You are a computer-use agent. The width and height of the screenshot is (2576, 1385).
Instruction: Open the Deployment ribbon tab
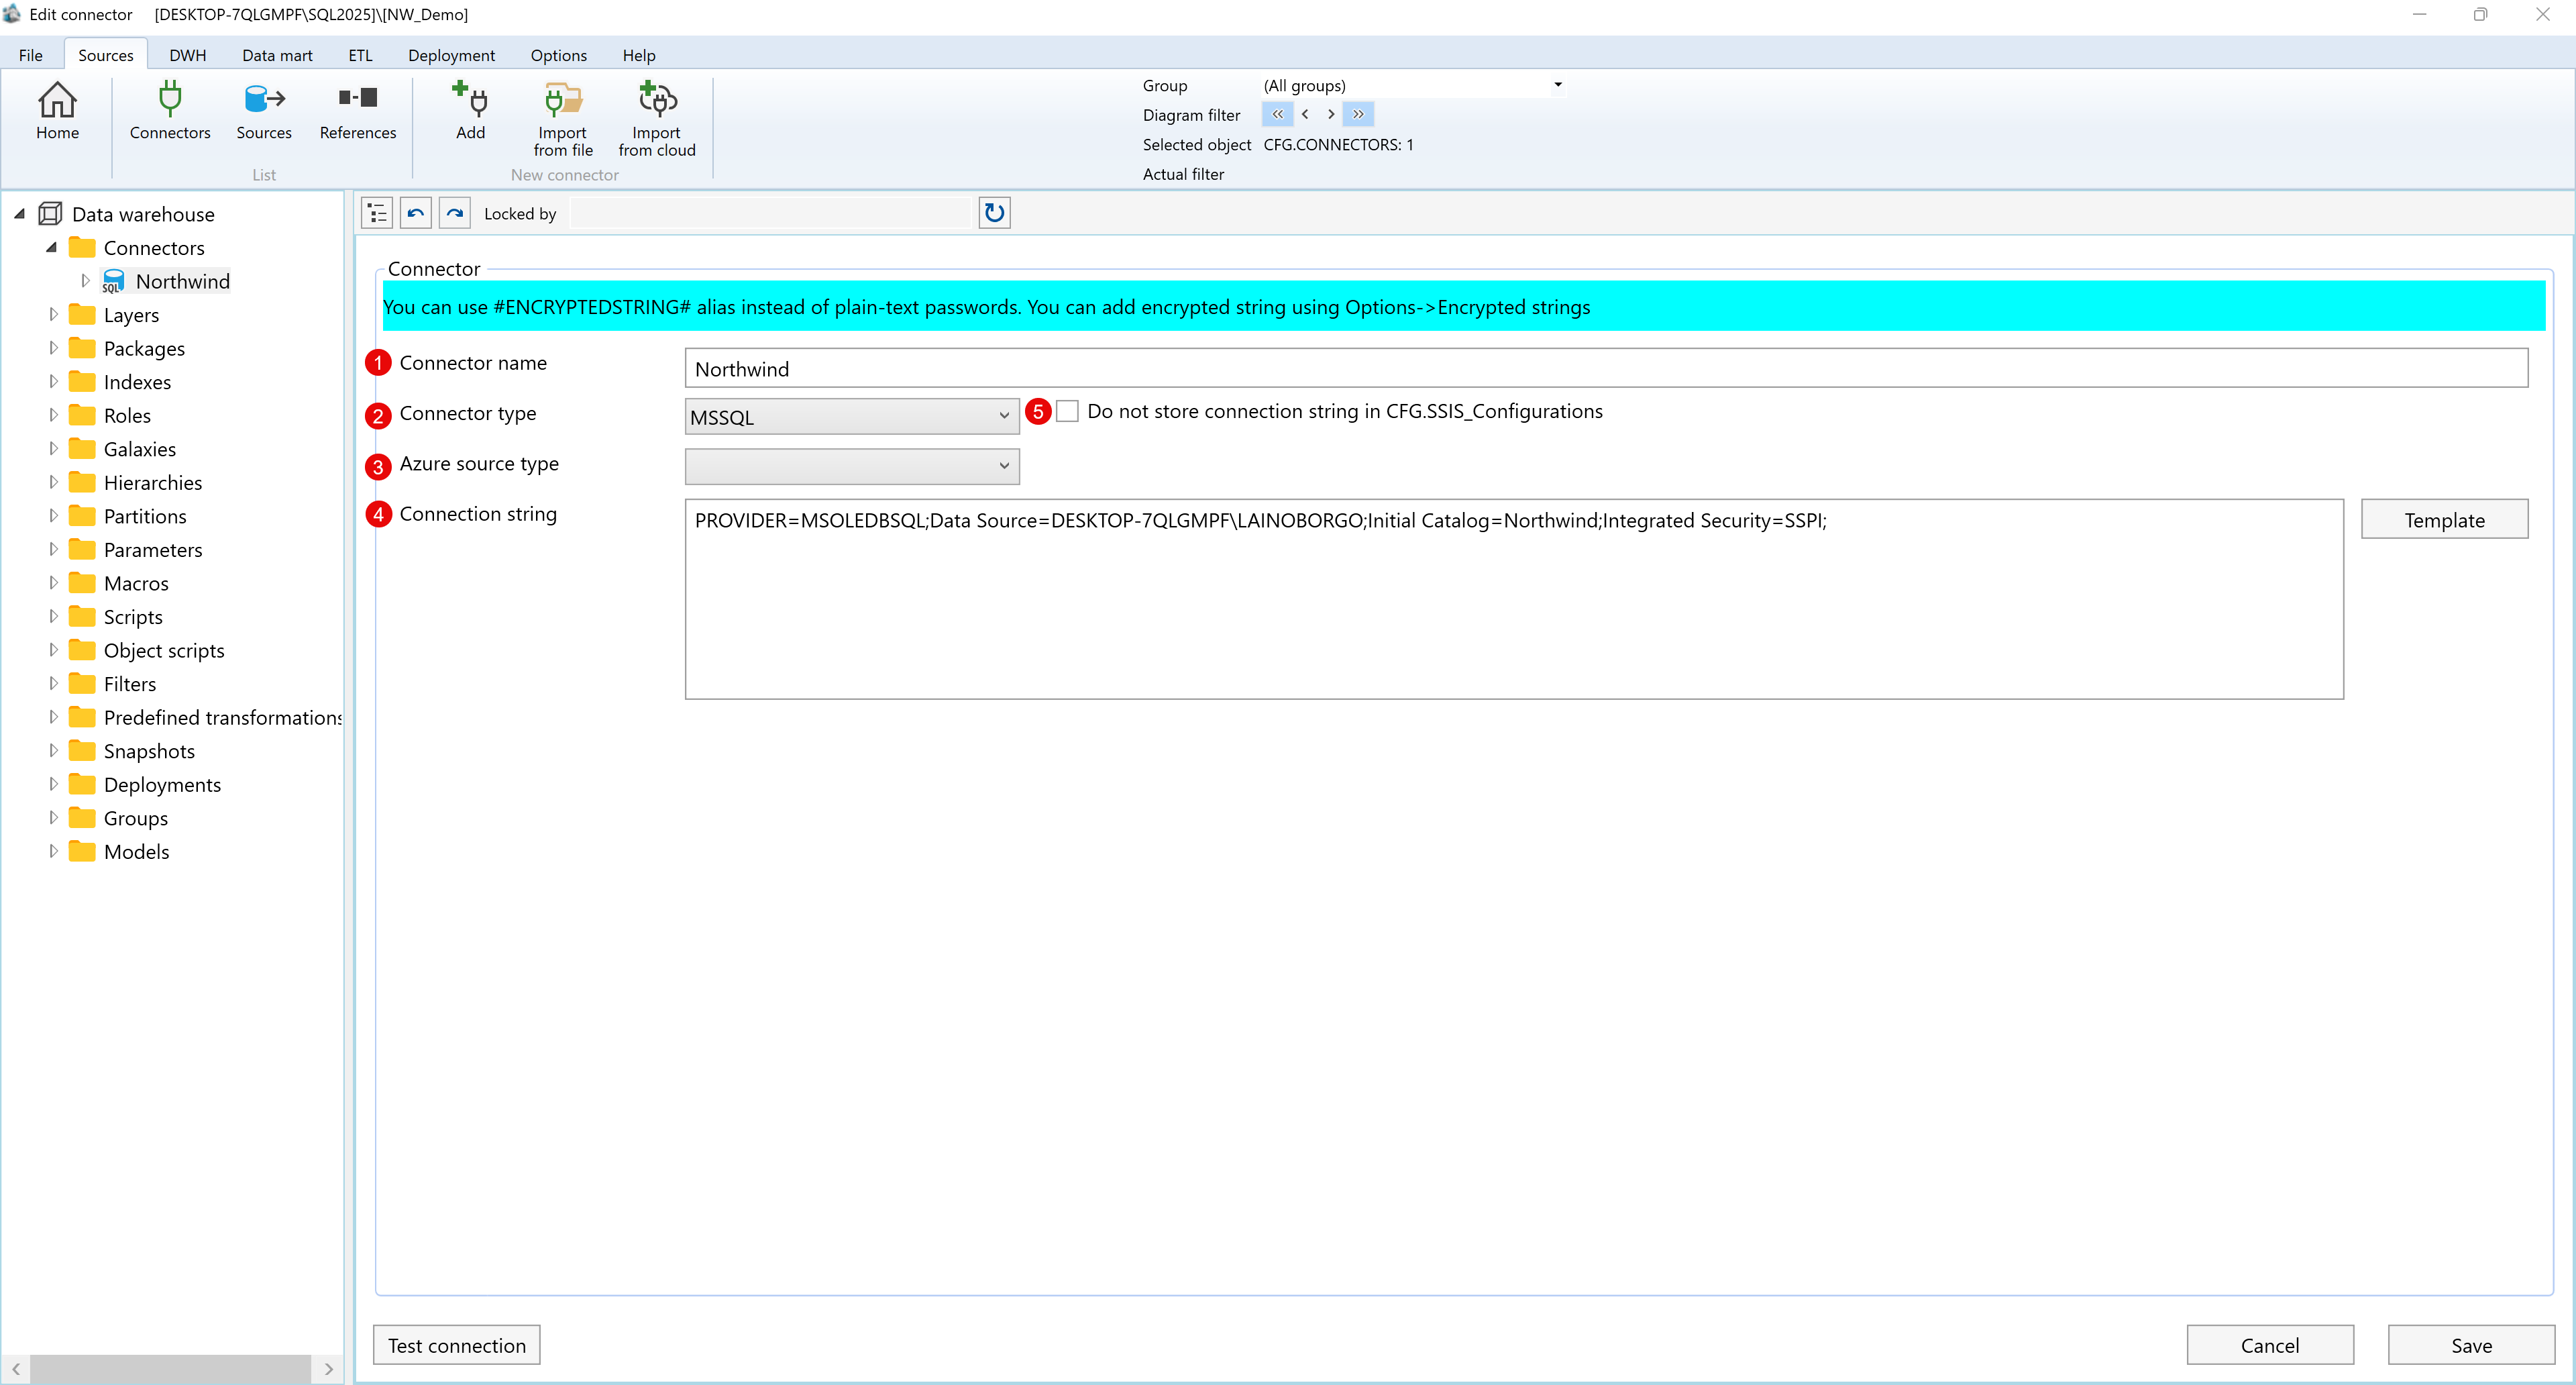pyautogui.click(x=451, y=55)
